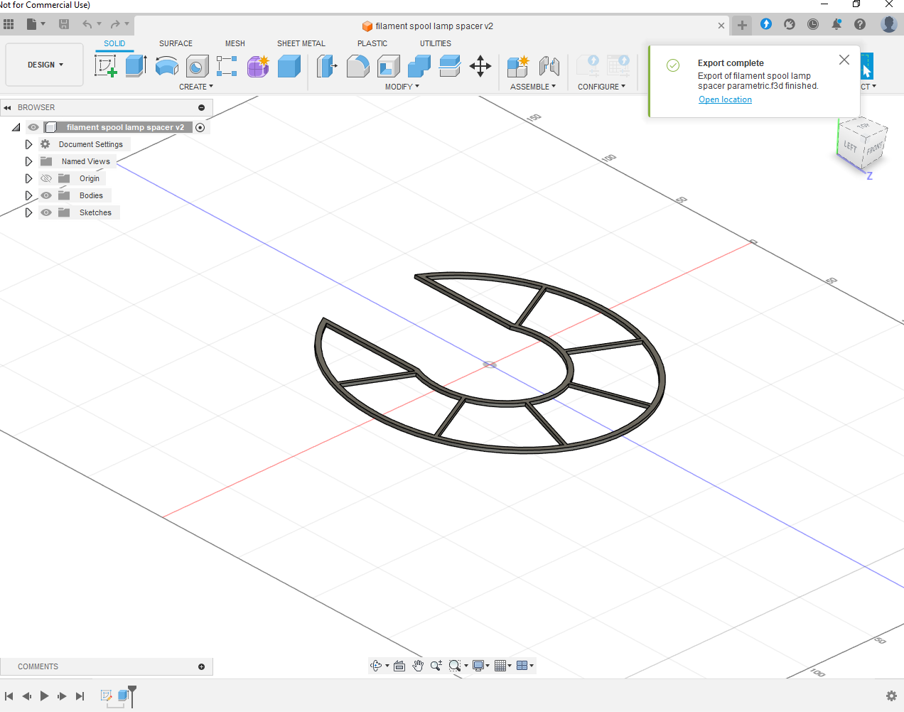This screenshot has width=904, height=712.
Task: Select the Shell tool icon
Action: pos(388,66)
